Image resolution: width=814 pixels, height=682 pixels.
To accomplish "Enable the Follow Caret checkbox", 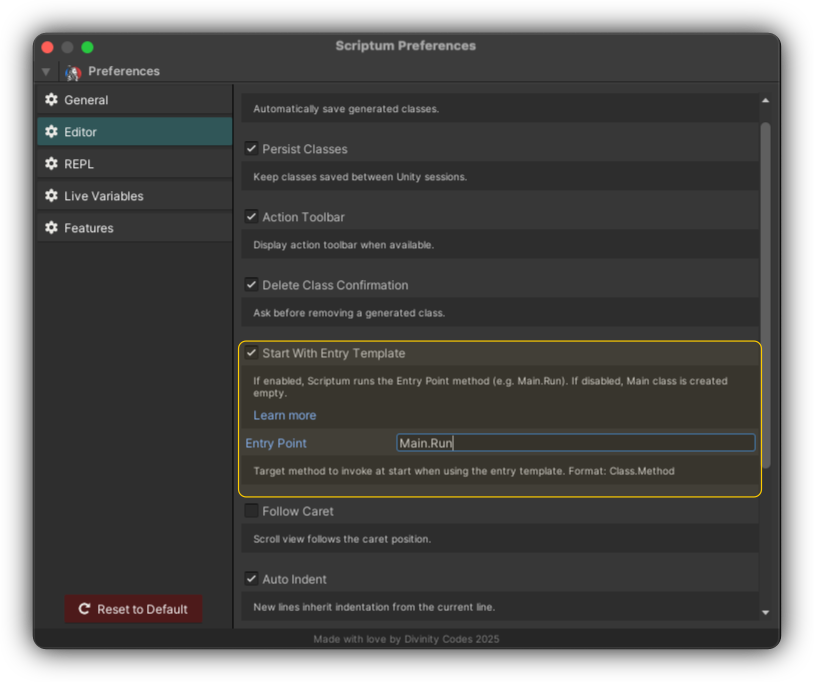I will [251, 511].
